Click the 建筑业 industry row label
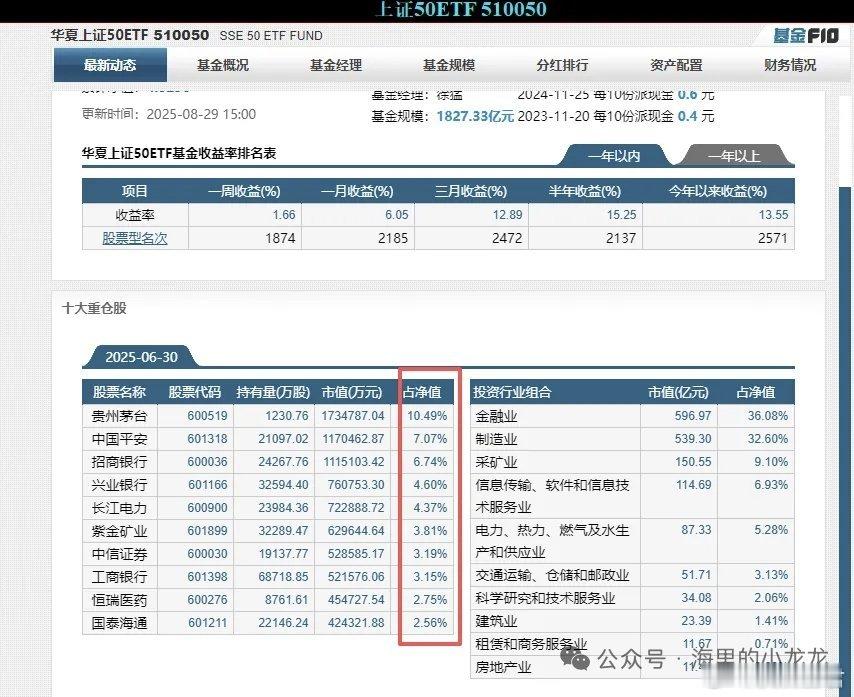This screenshot has height=697, width=854. [x=496, y=621]
